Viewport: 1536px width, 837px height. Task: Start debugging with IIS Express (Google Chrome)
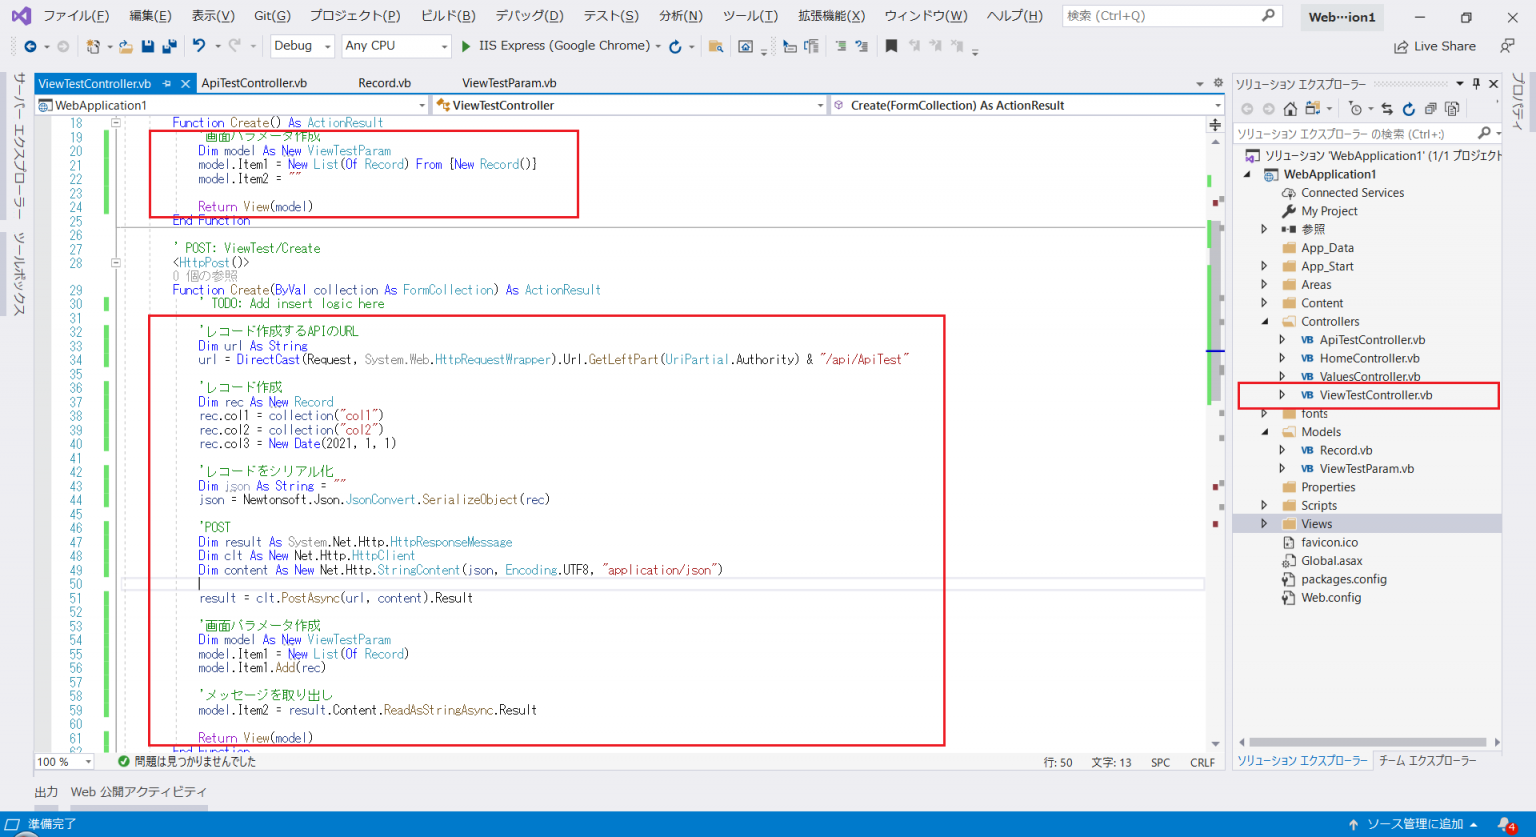(x=464, y=45)
